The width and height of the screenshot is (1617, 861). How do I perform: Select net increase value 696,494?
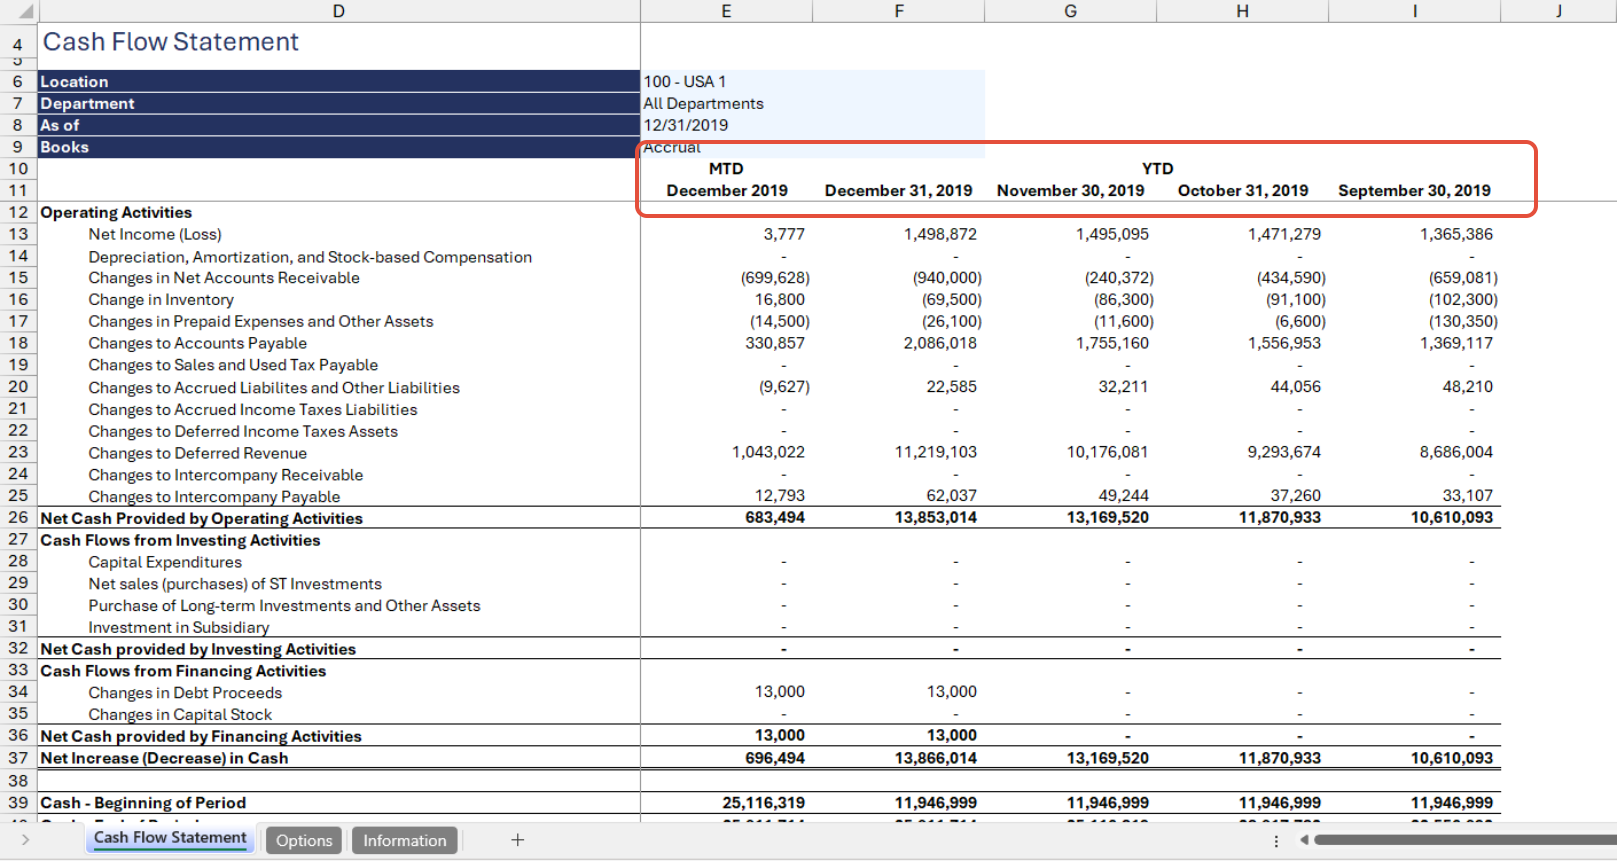[775, 758]
